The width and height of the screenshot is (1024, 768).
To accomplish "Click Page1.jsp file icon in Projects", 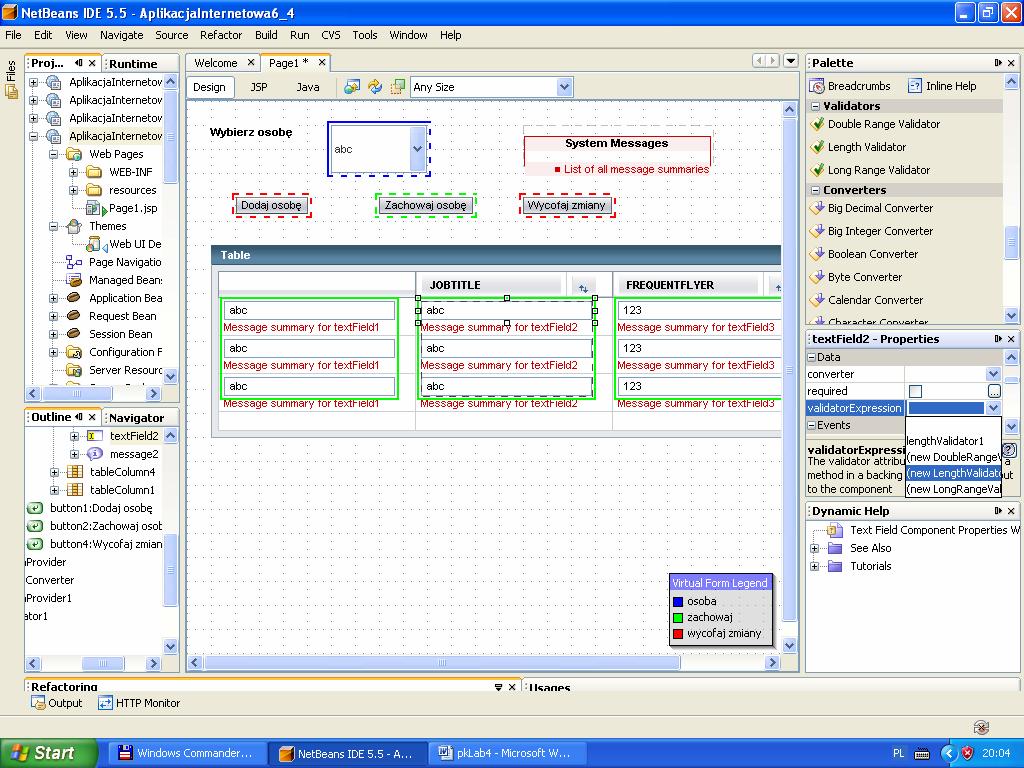I will (93, 208).
